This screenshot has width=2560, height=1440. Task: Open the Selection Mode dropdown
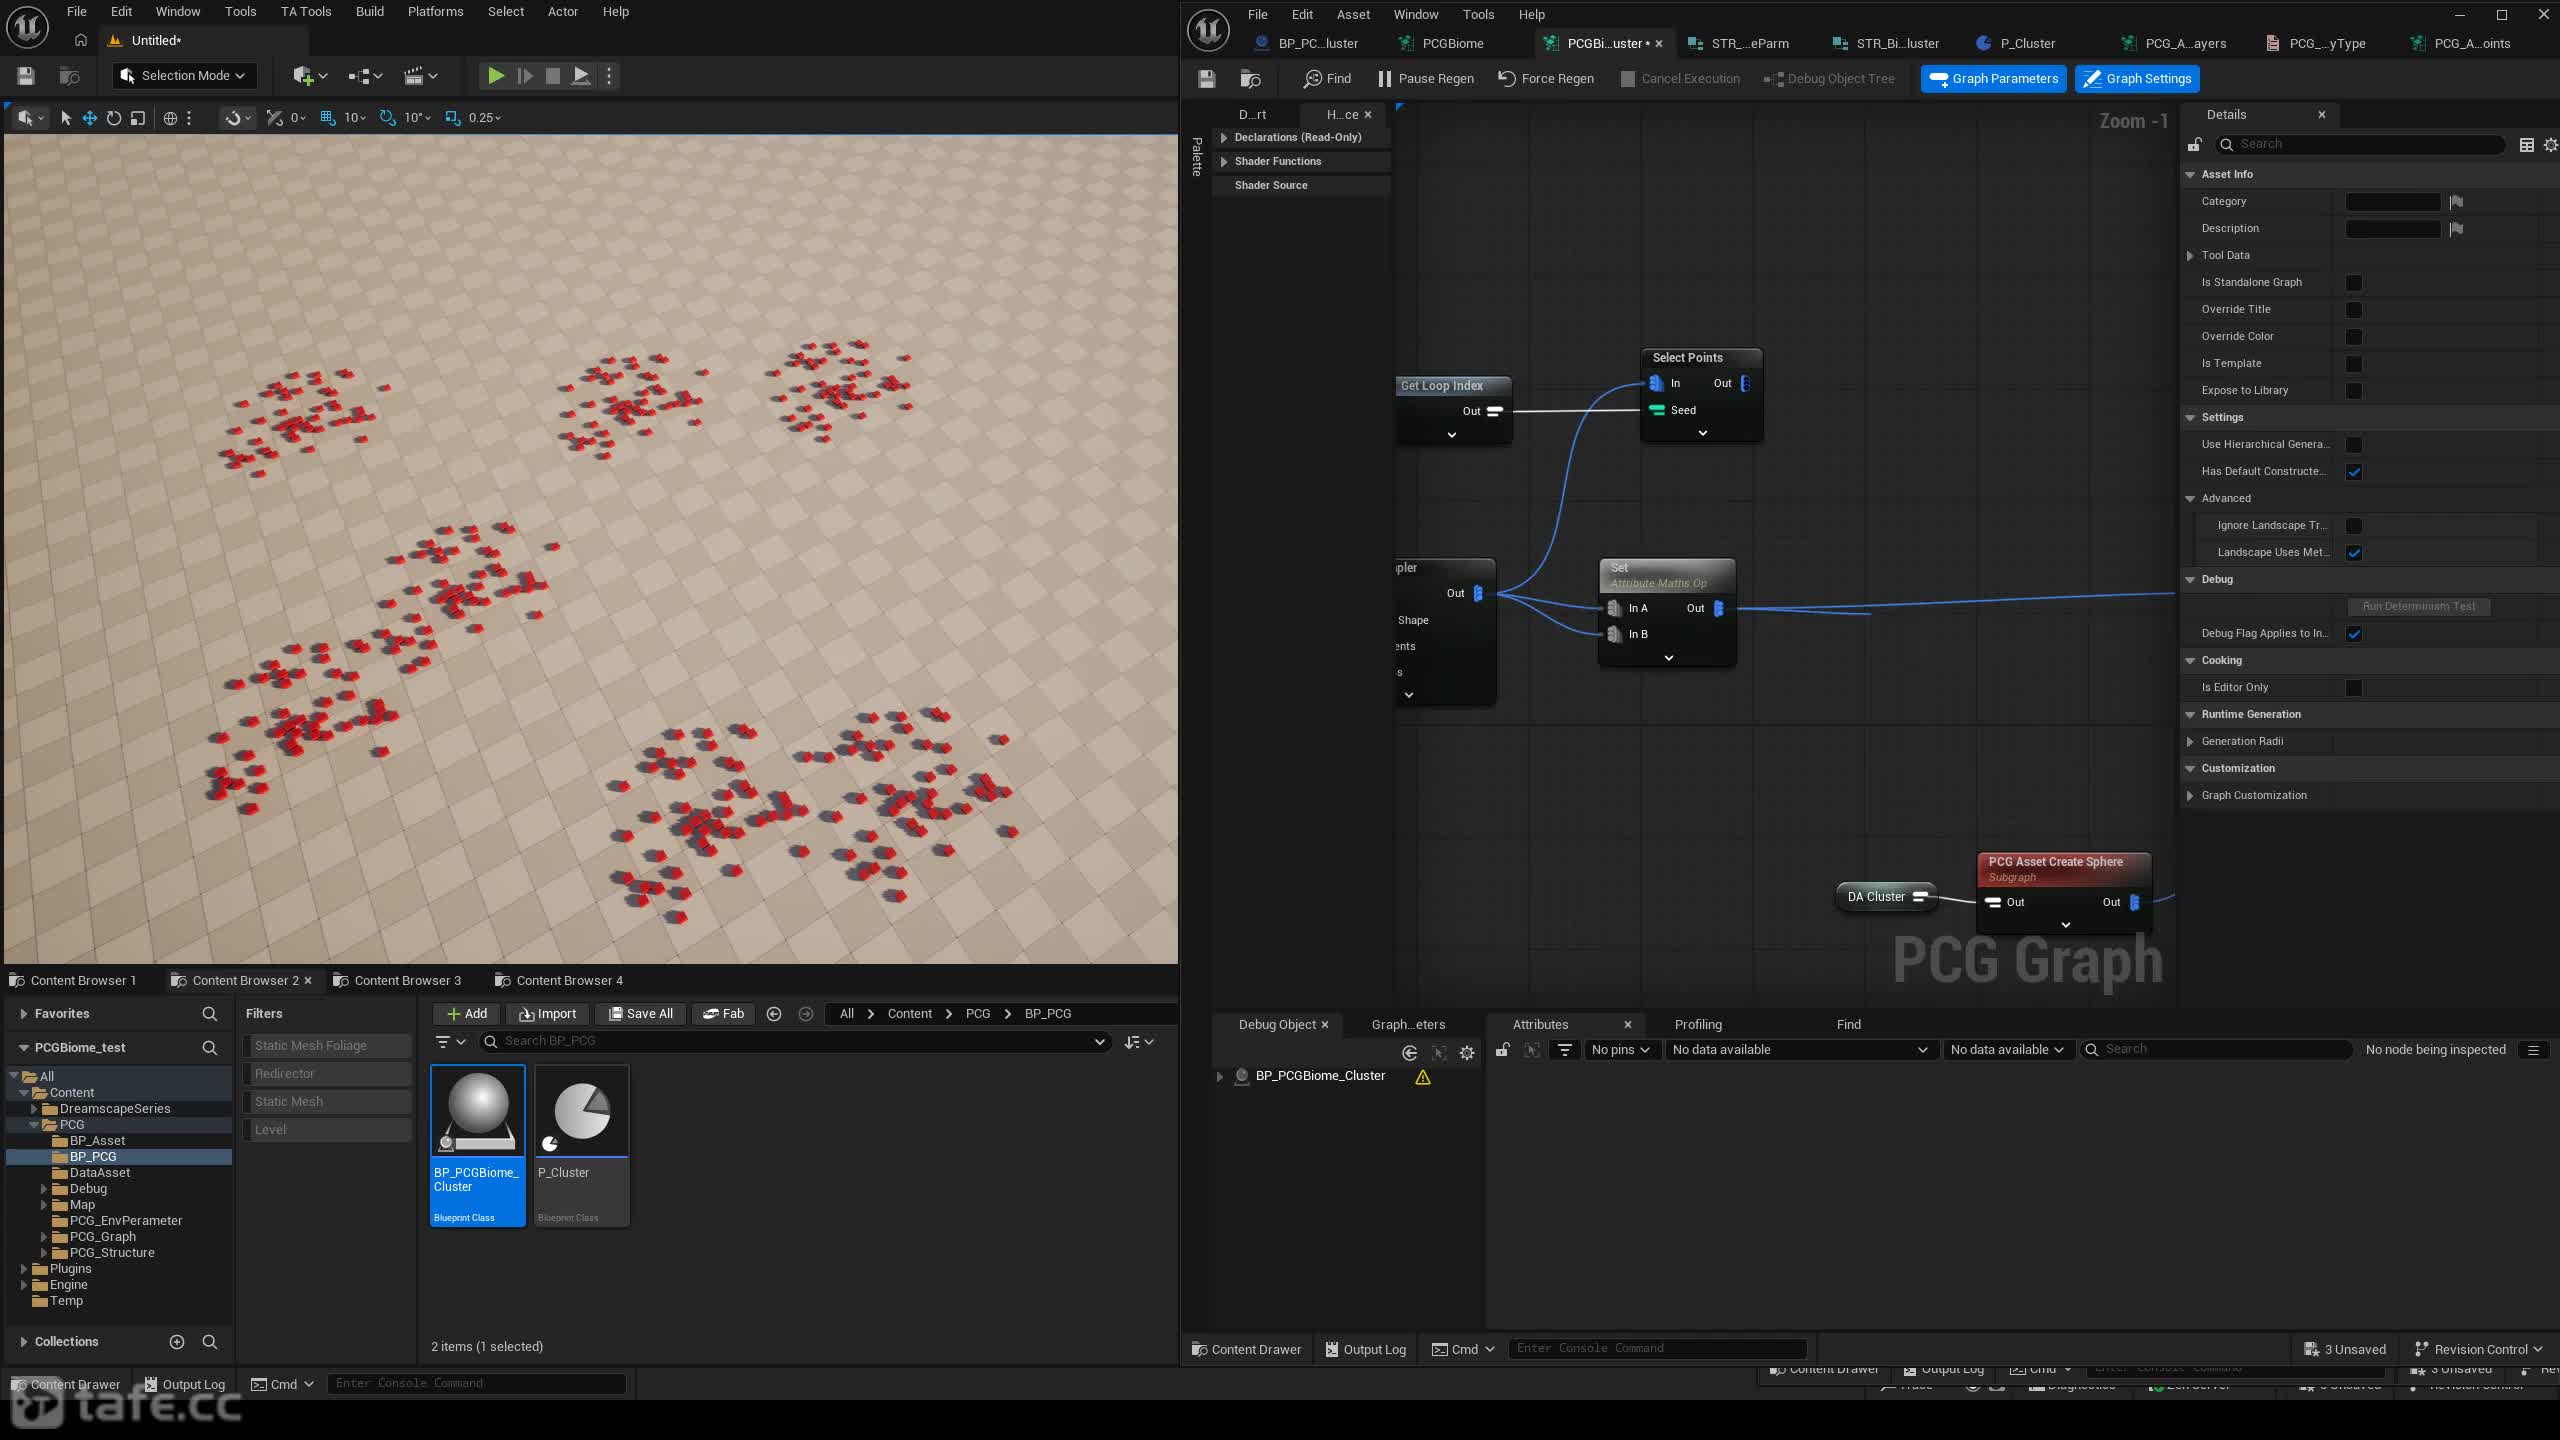pos(184,76)
